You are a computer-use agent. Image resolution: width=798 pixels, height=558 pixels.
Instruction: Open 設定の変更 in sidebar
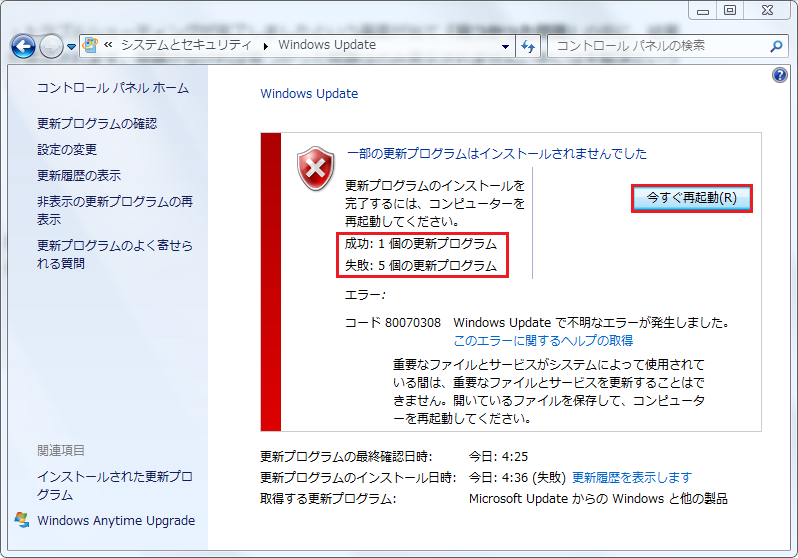pyautogui.click(x=67, y=150)
